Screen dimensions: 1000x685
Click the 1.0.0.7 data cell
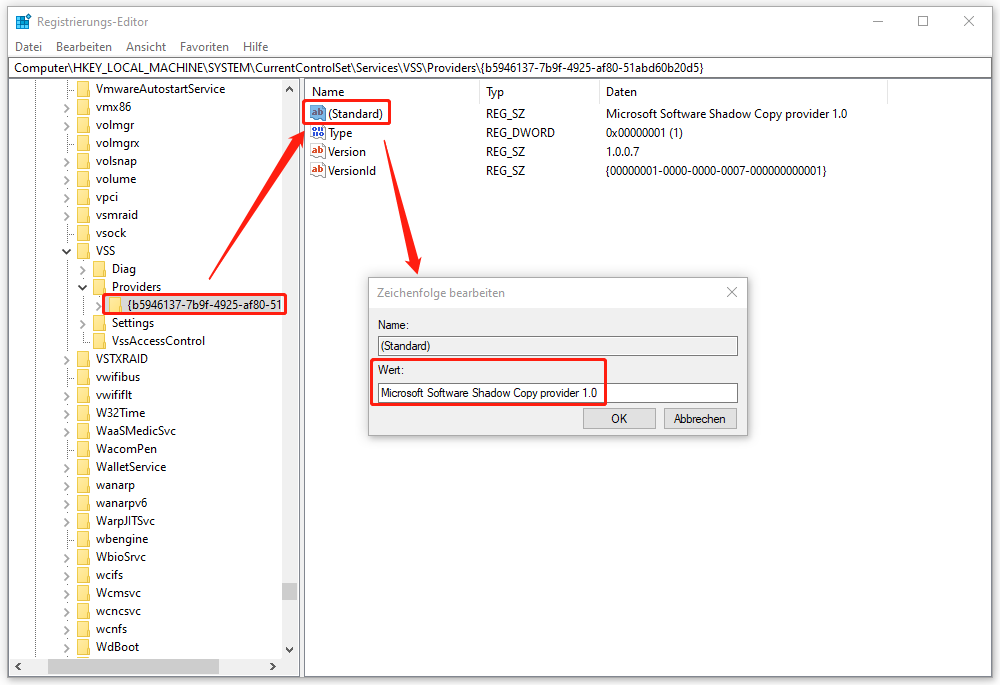point(622,152)
